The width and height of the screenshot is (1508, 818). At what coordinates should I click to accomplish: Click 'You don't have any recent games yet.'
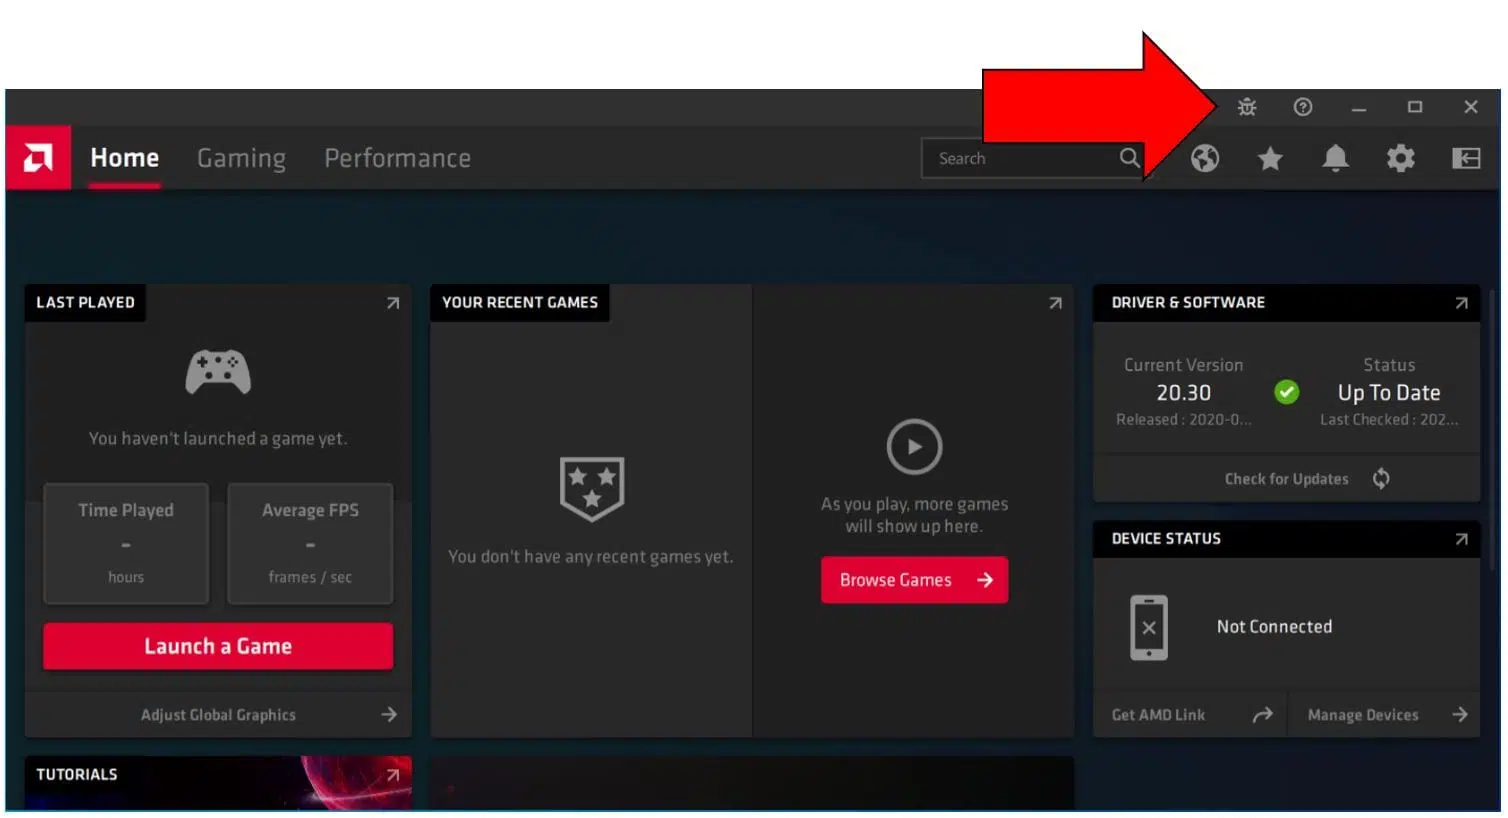point(590,557)
